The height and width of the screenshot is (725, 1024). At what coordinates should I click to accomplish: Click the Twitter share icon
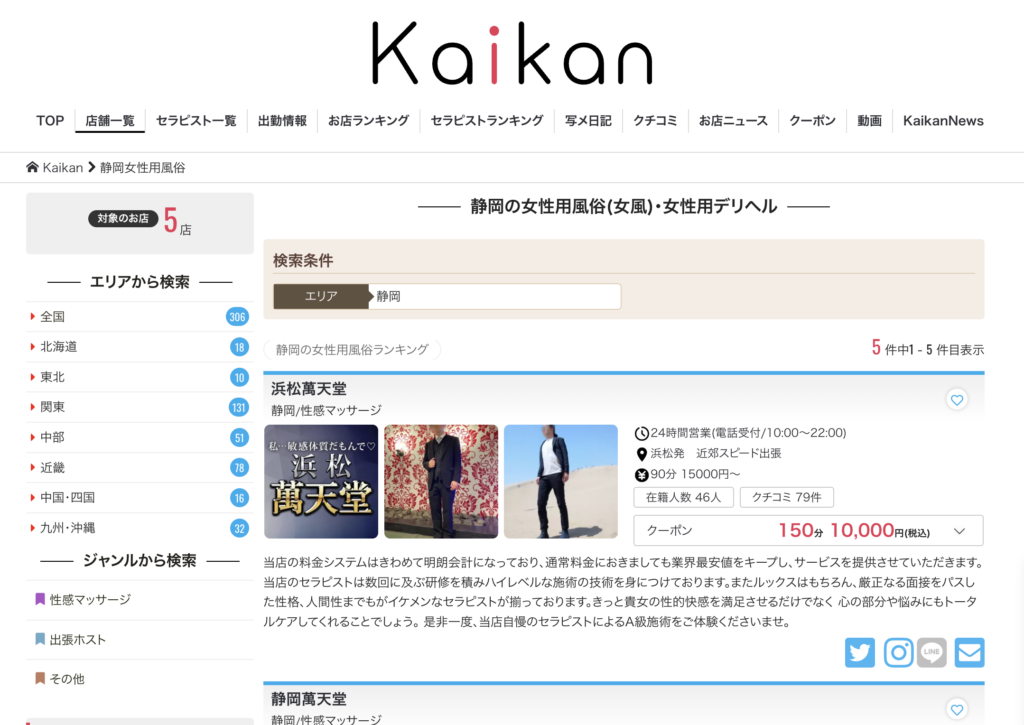pyautogui.click(x=859, y=652)
